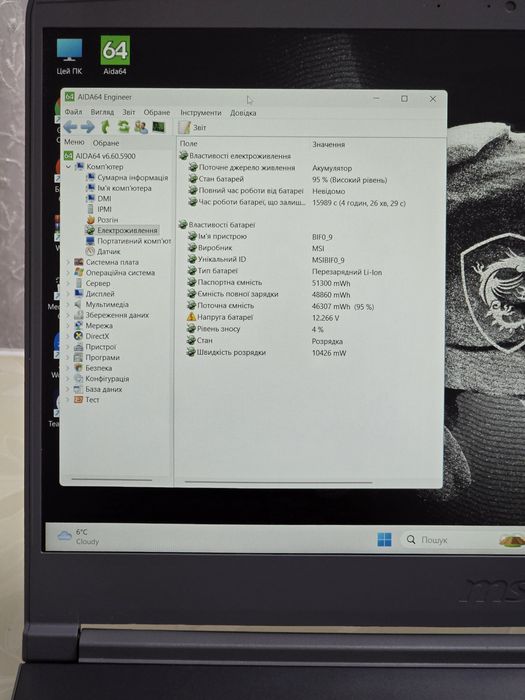The width and height of the screenshot is (525, 700).
Task: Click the Тест node icon
Action: [79, 400]
